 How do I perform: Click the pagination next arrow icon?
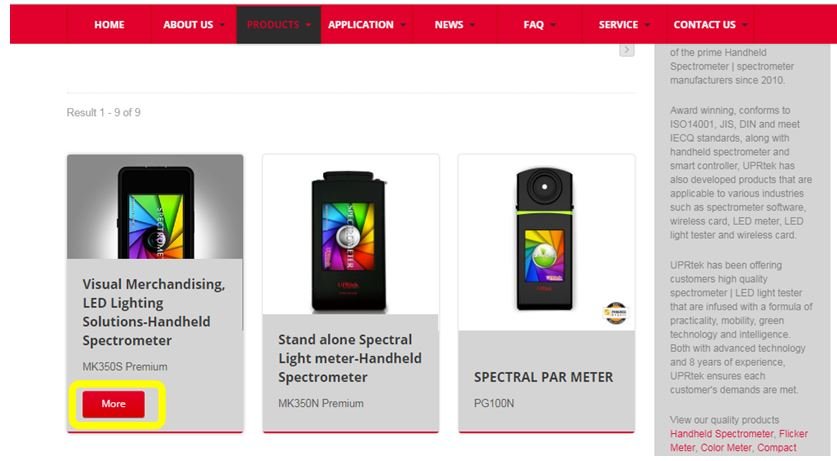[x=627, y=50]
